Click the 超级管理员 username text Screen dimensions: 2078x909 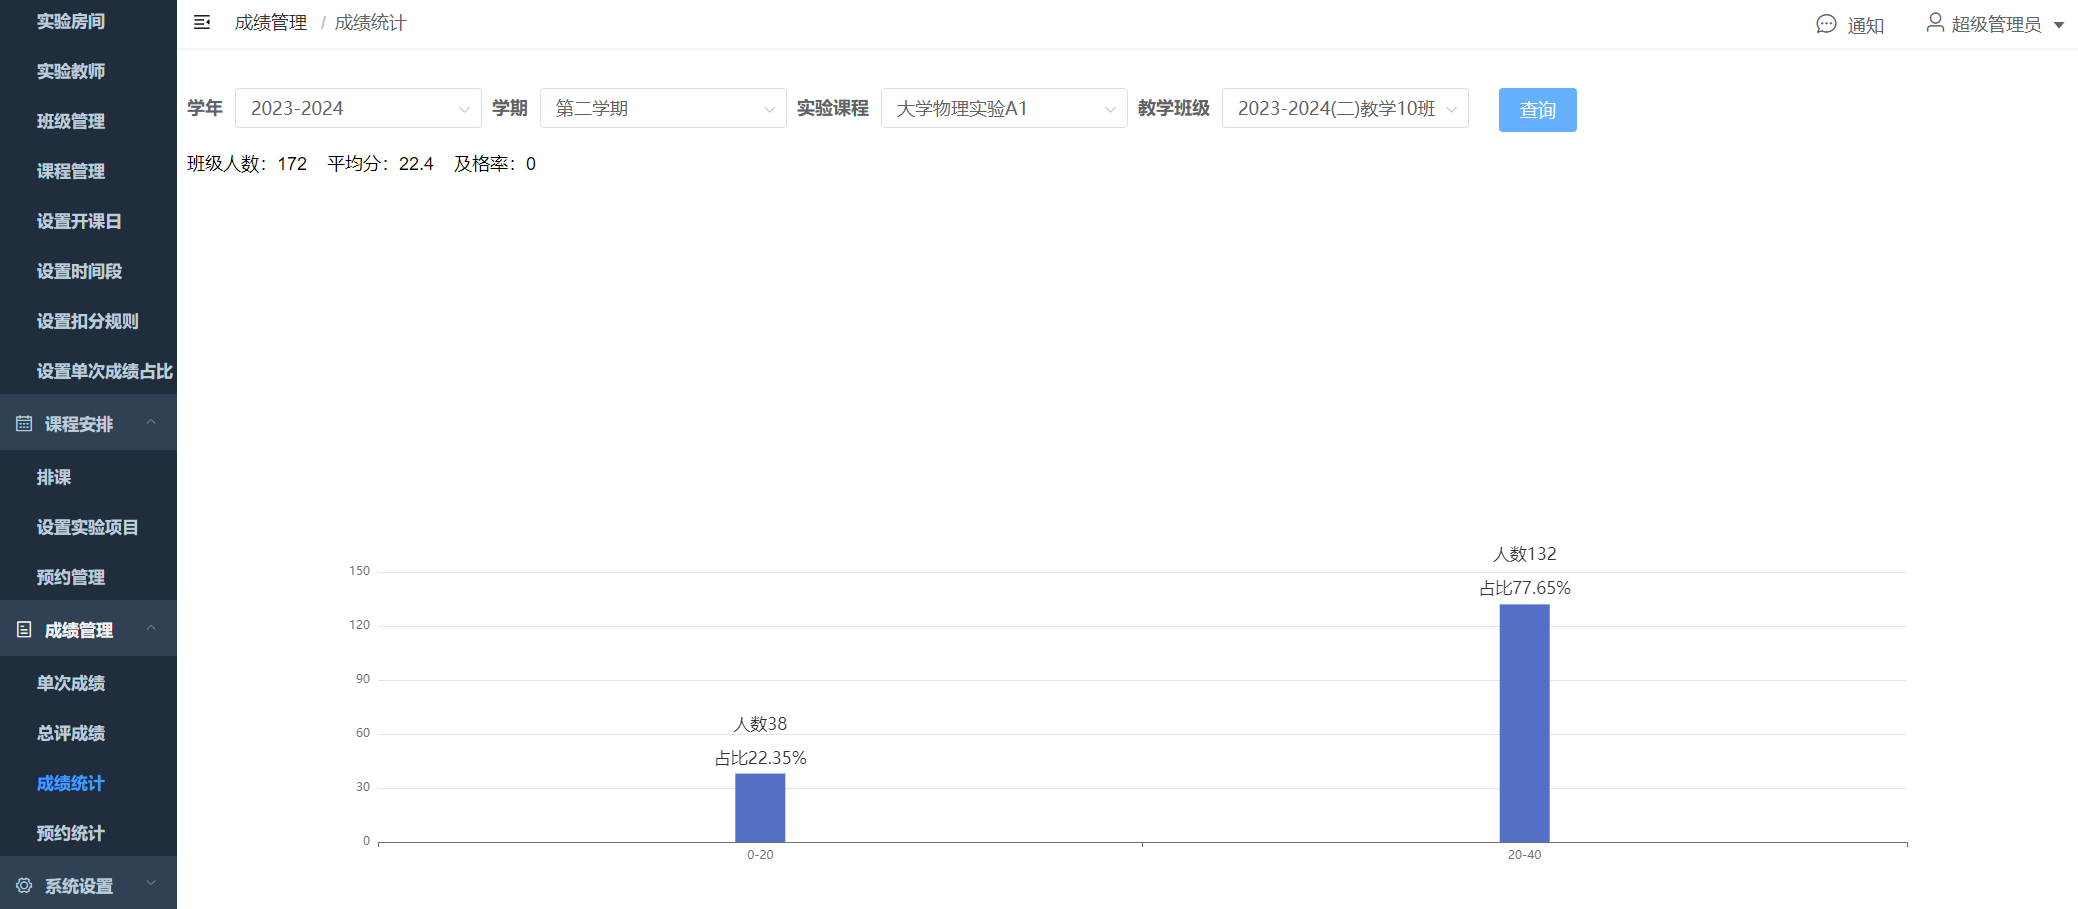[1996, 25]
